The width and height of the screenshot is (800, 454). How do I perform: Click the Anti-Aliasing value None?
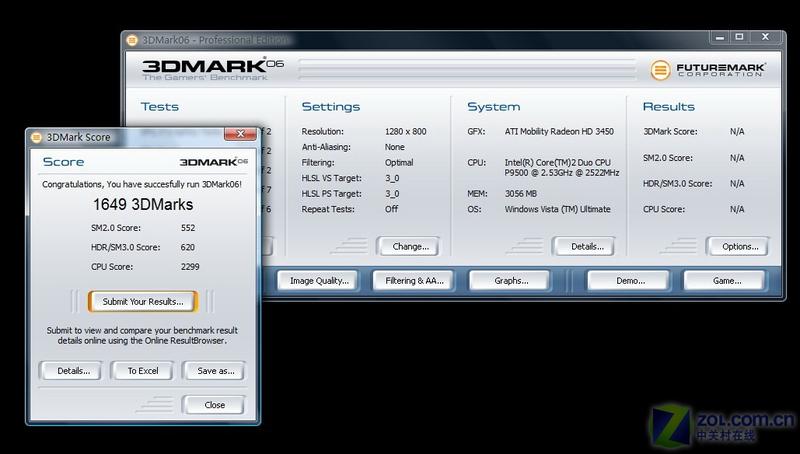pyautogui.click(x=394, y=147)
